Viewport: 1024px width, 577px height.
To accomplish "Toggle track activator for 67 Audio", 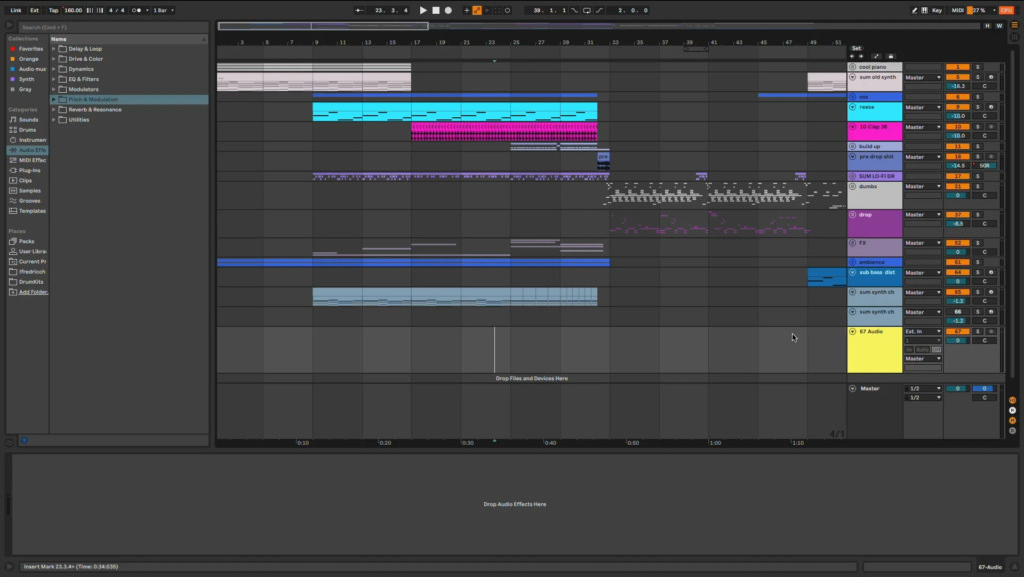I will tap(957, 331).
